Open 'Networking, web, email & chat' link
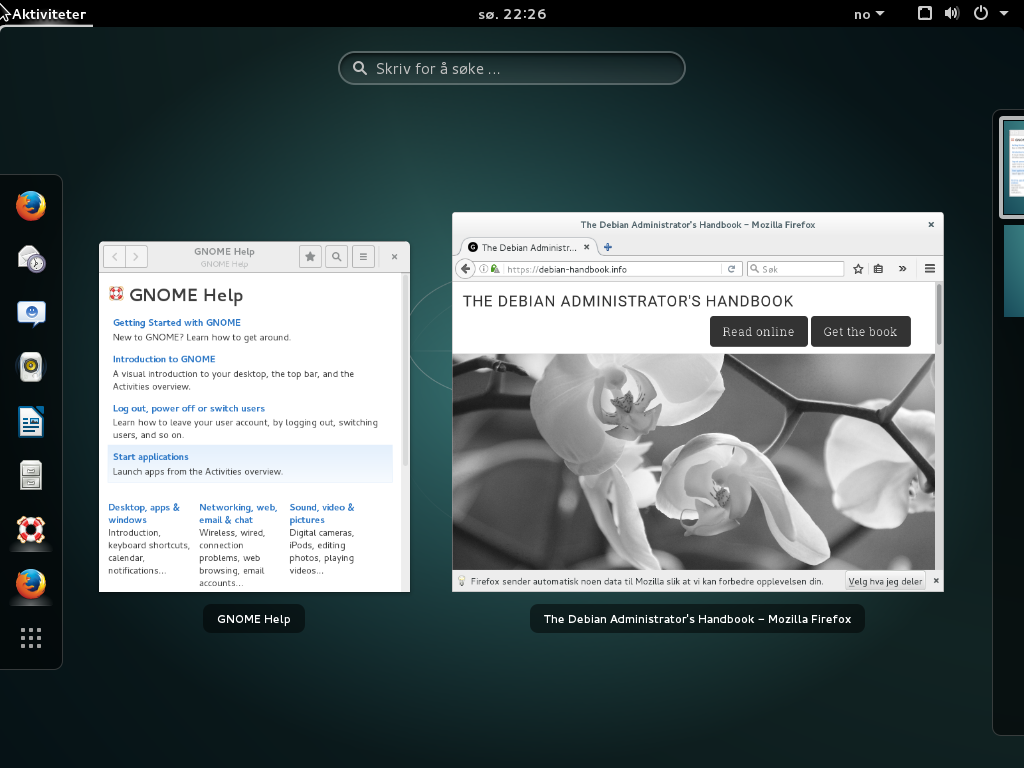Viewport: 1024px width, 768px height. [238, 513]
